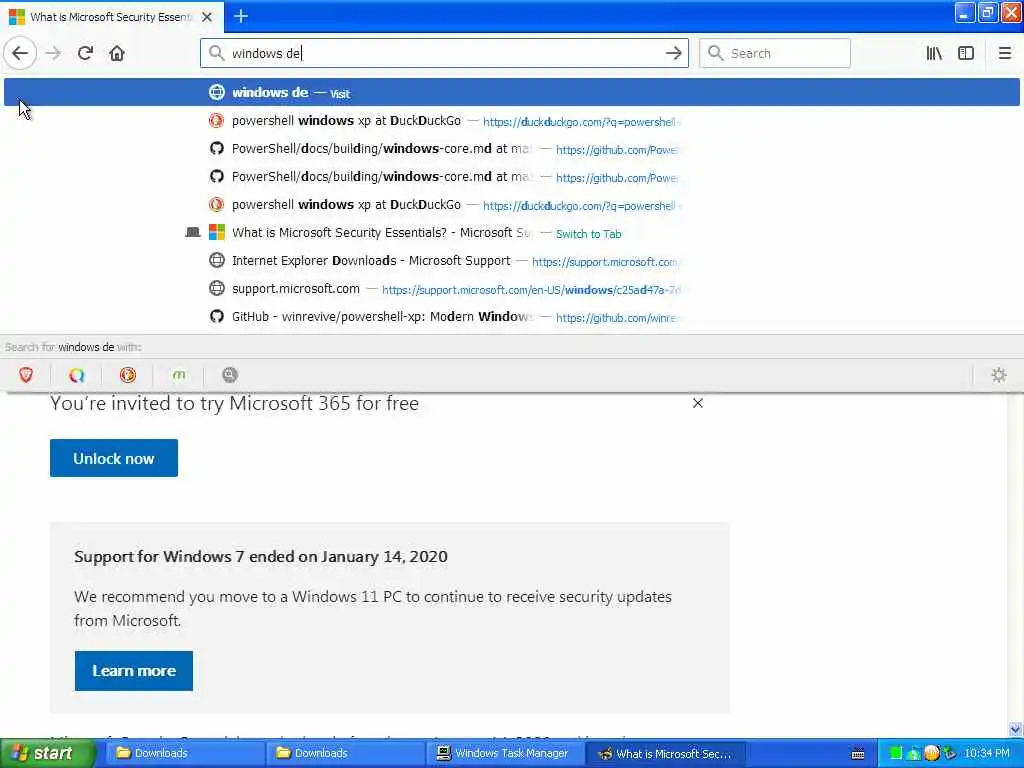Click the magnifier icon in the address bar
Viewport: 1024px width, 768px height.
click(x=216, y=54)
